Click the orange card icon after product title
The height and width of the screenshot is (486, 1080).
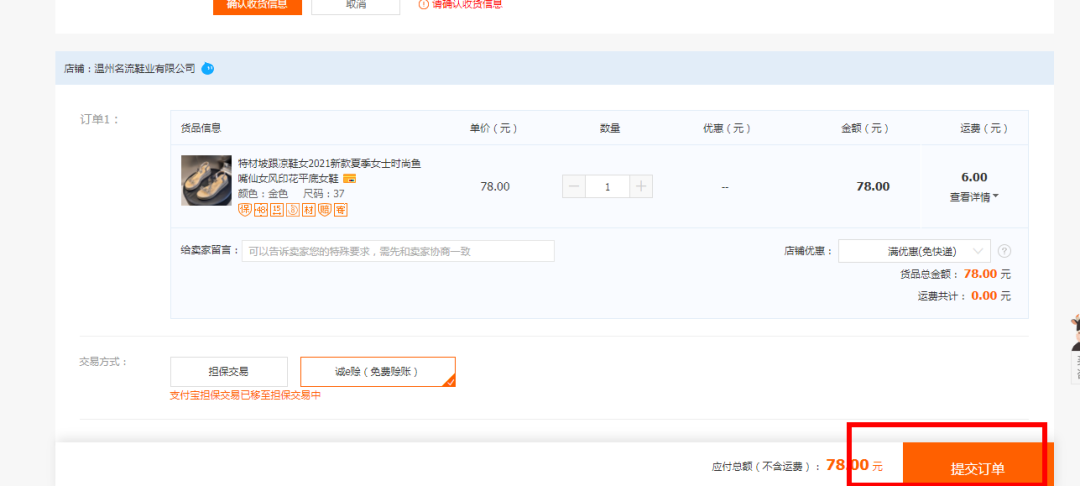[349, 178]
